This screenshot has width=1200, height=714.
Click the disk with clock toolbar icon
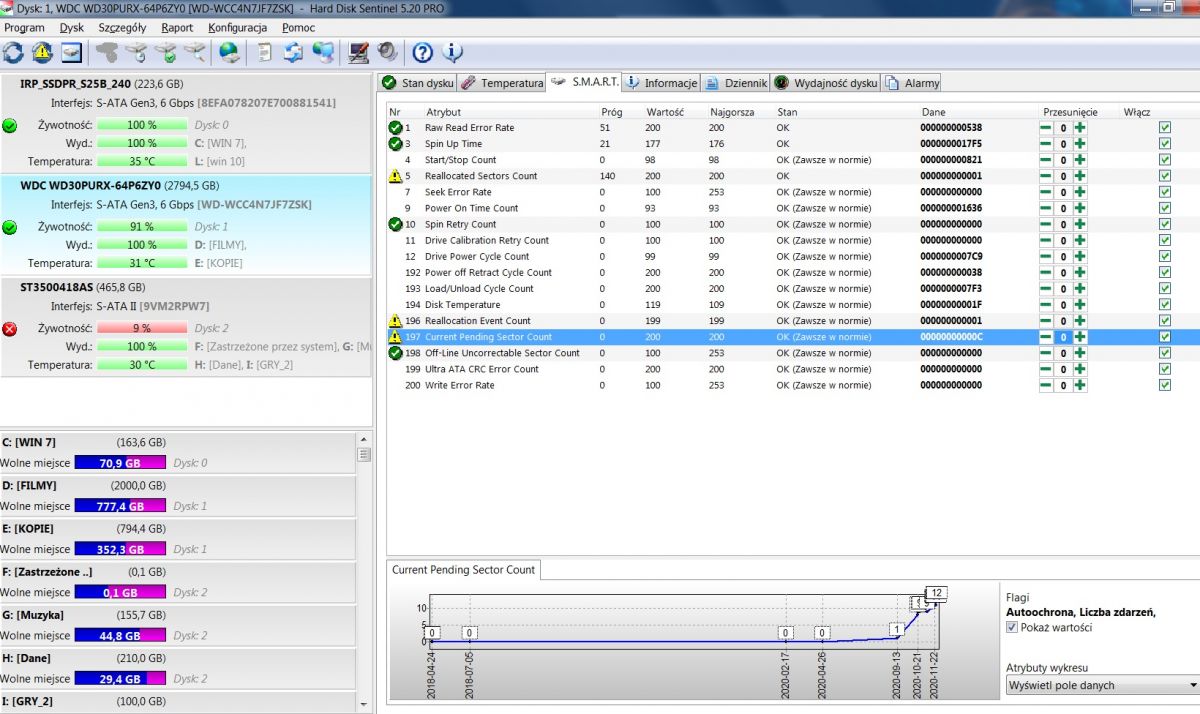pyautogui.click(x=137, y=52)
